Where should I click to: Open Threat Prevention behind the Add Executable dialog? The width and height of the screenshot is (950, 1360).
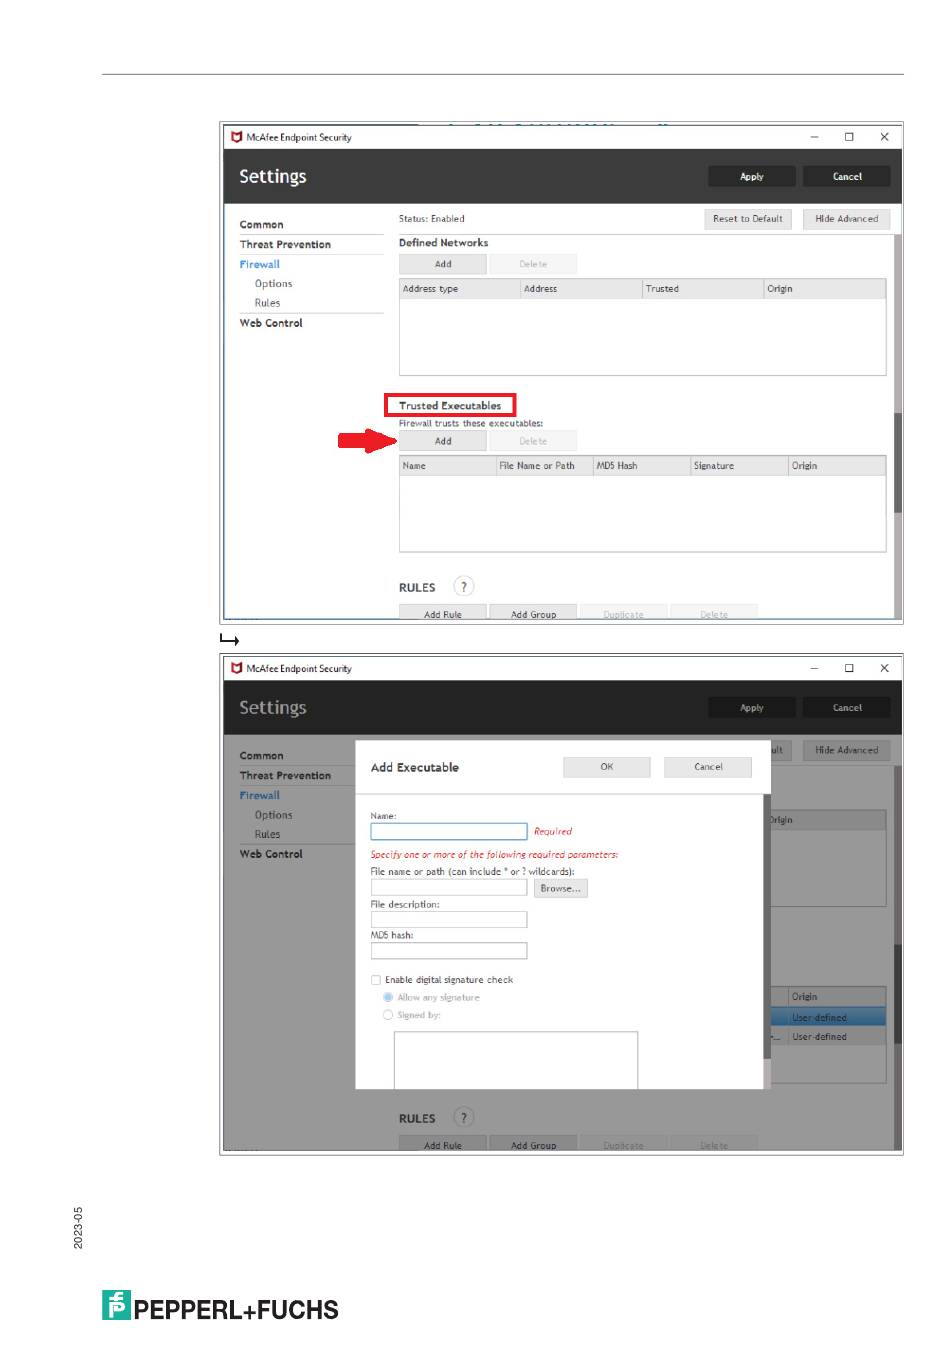click(285, 775)
